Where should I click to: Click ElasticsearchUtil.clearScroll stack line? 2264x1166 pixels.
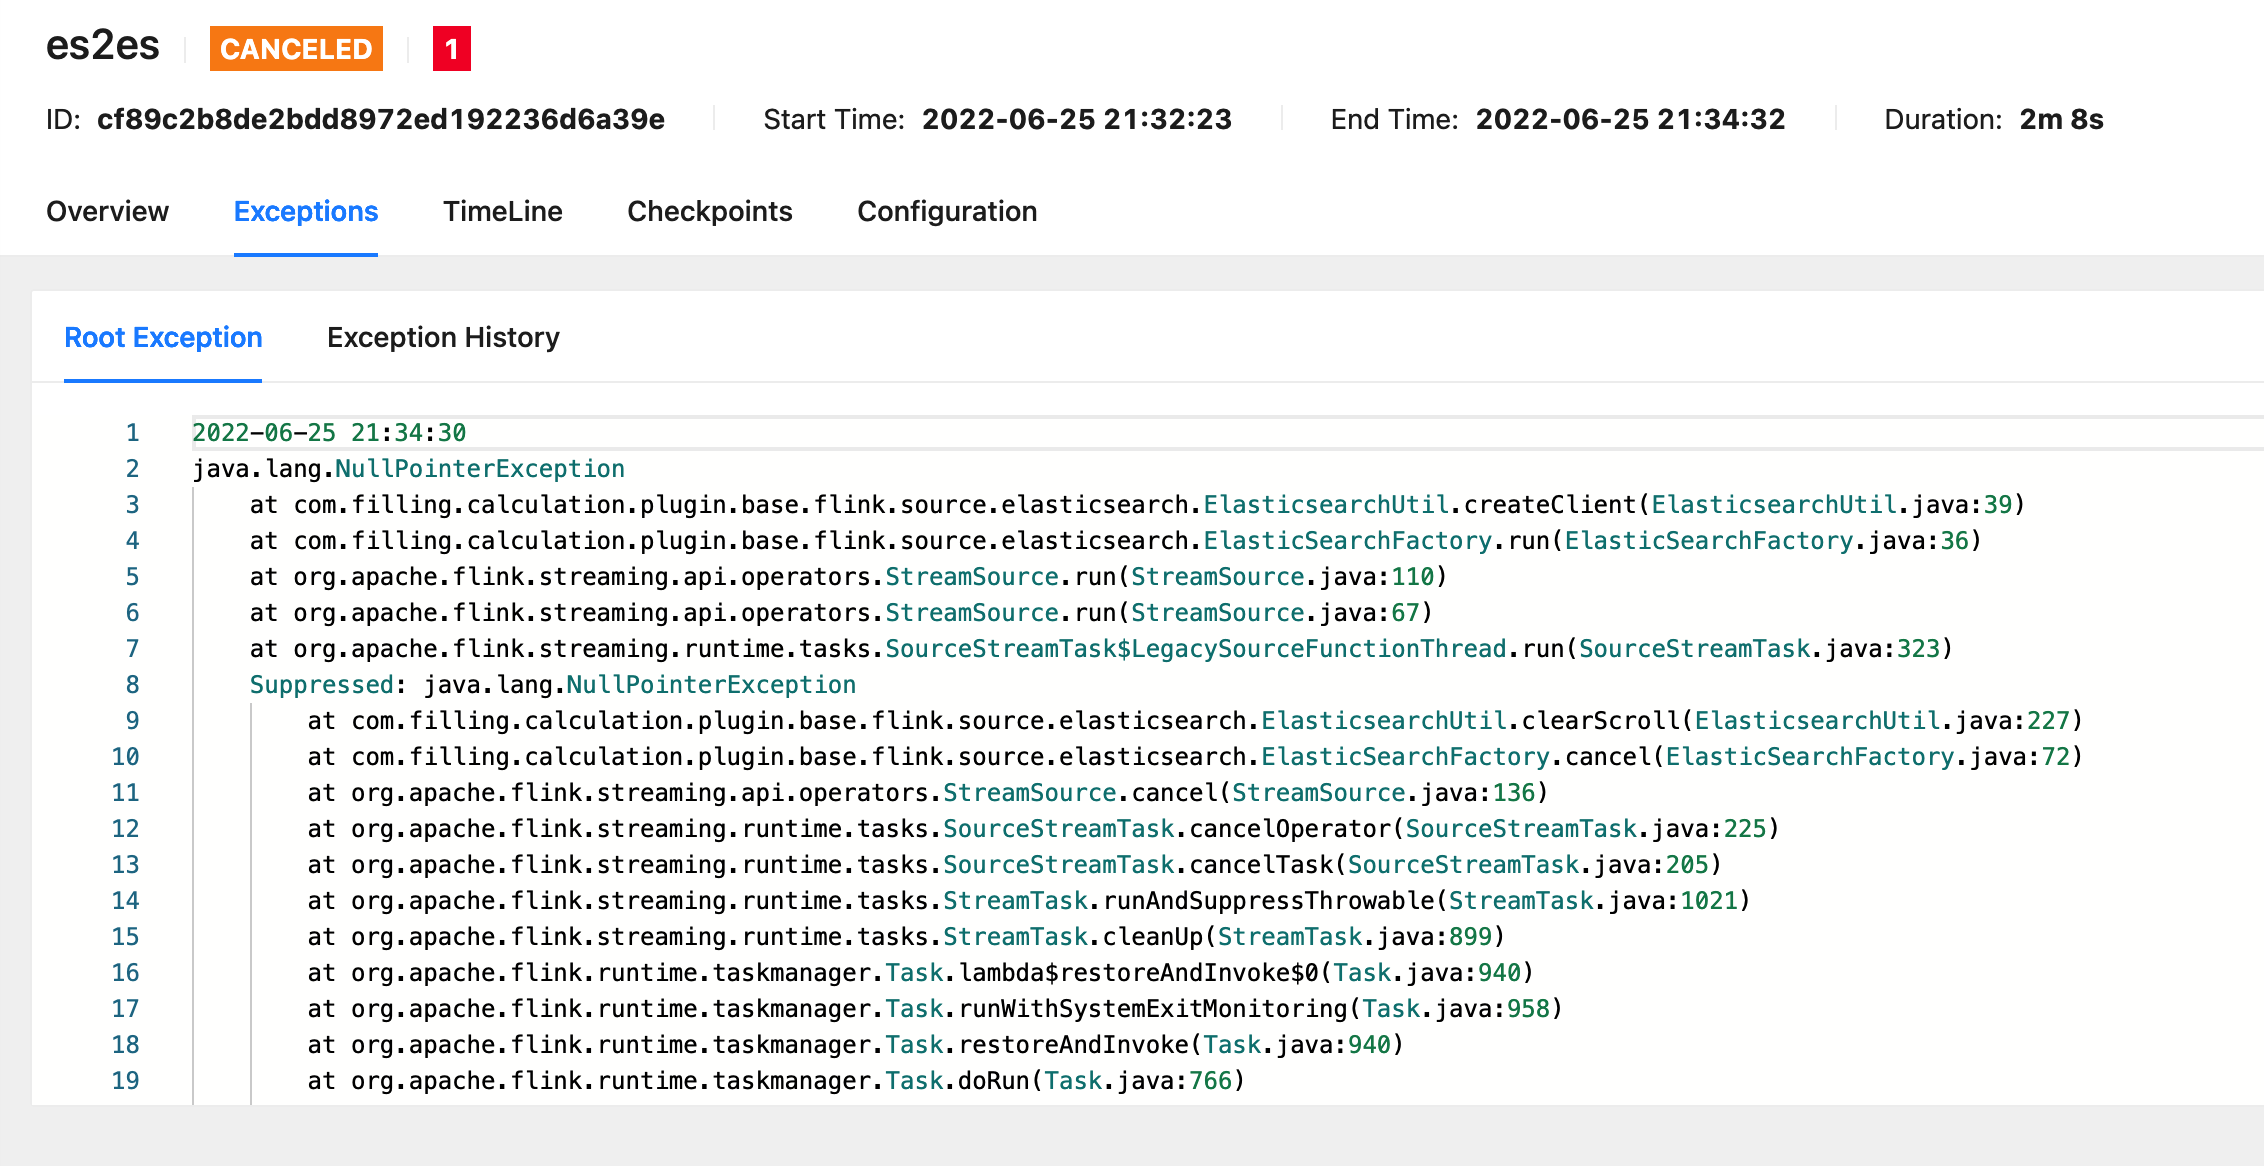(1195, 721)
